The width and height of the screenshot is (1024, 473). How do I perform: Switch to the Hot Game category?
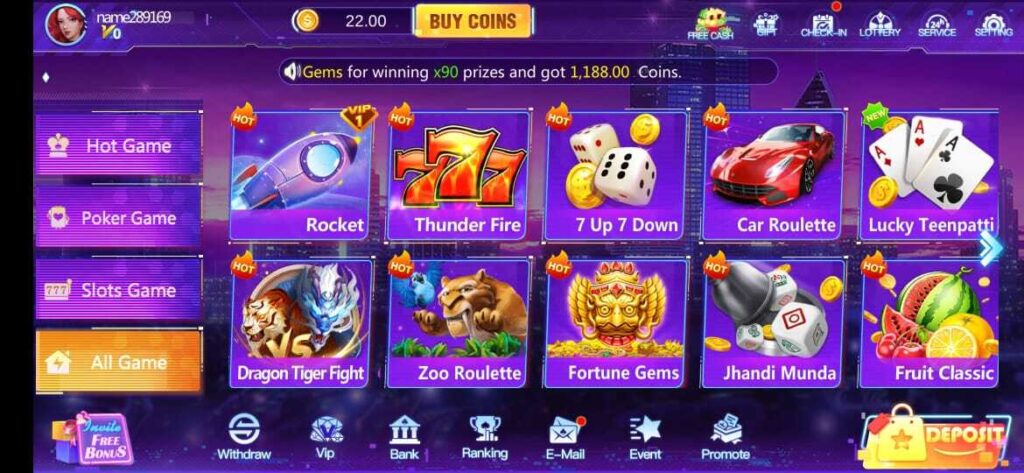pos(118,145)
